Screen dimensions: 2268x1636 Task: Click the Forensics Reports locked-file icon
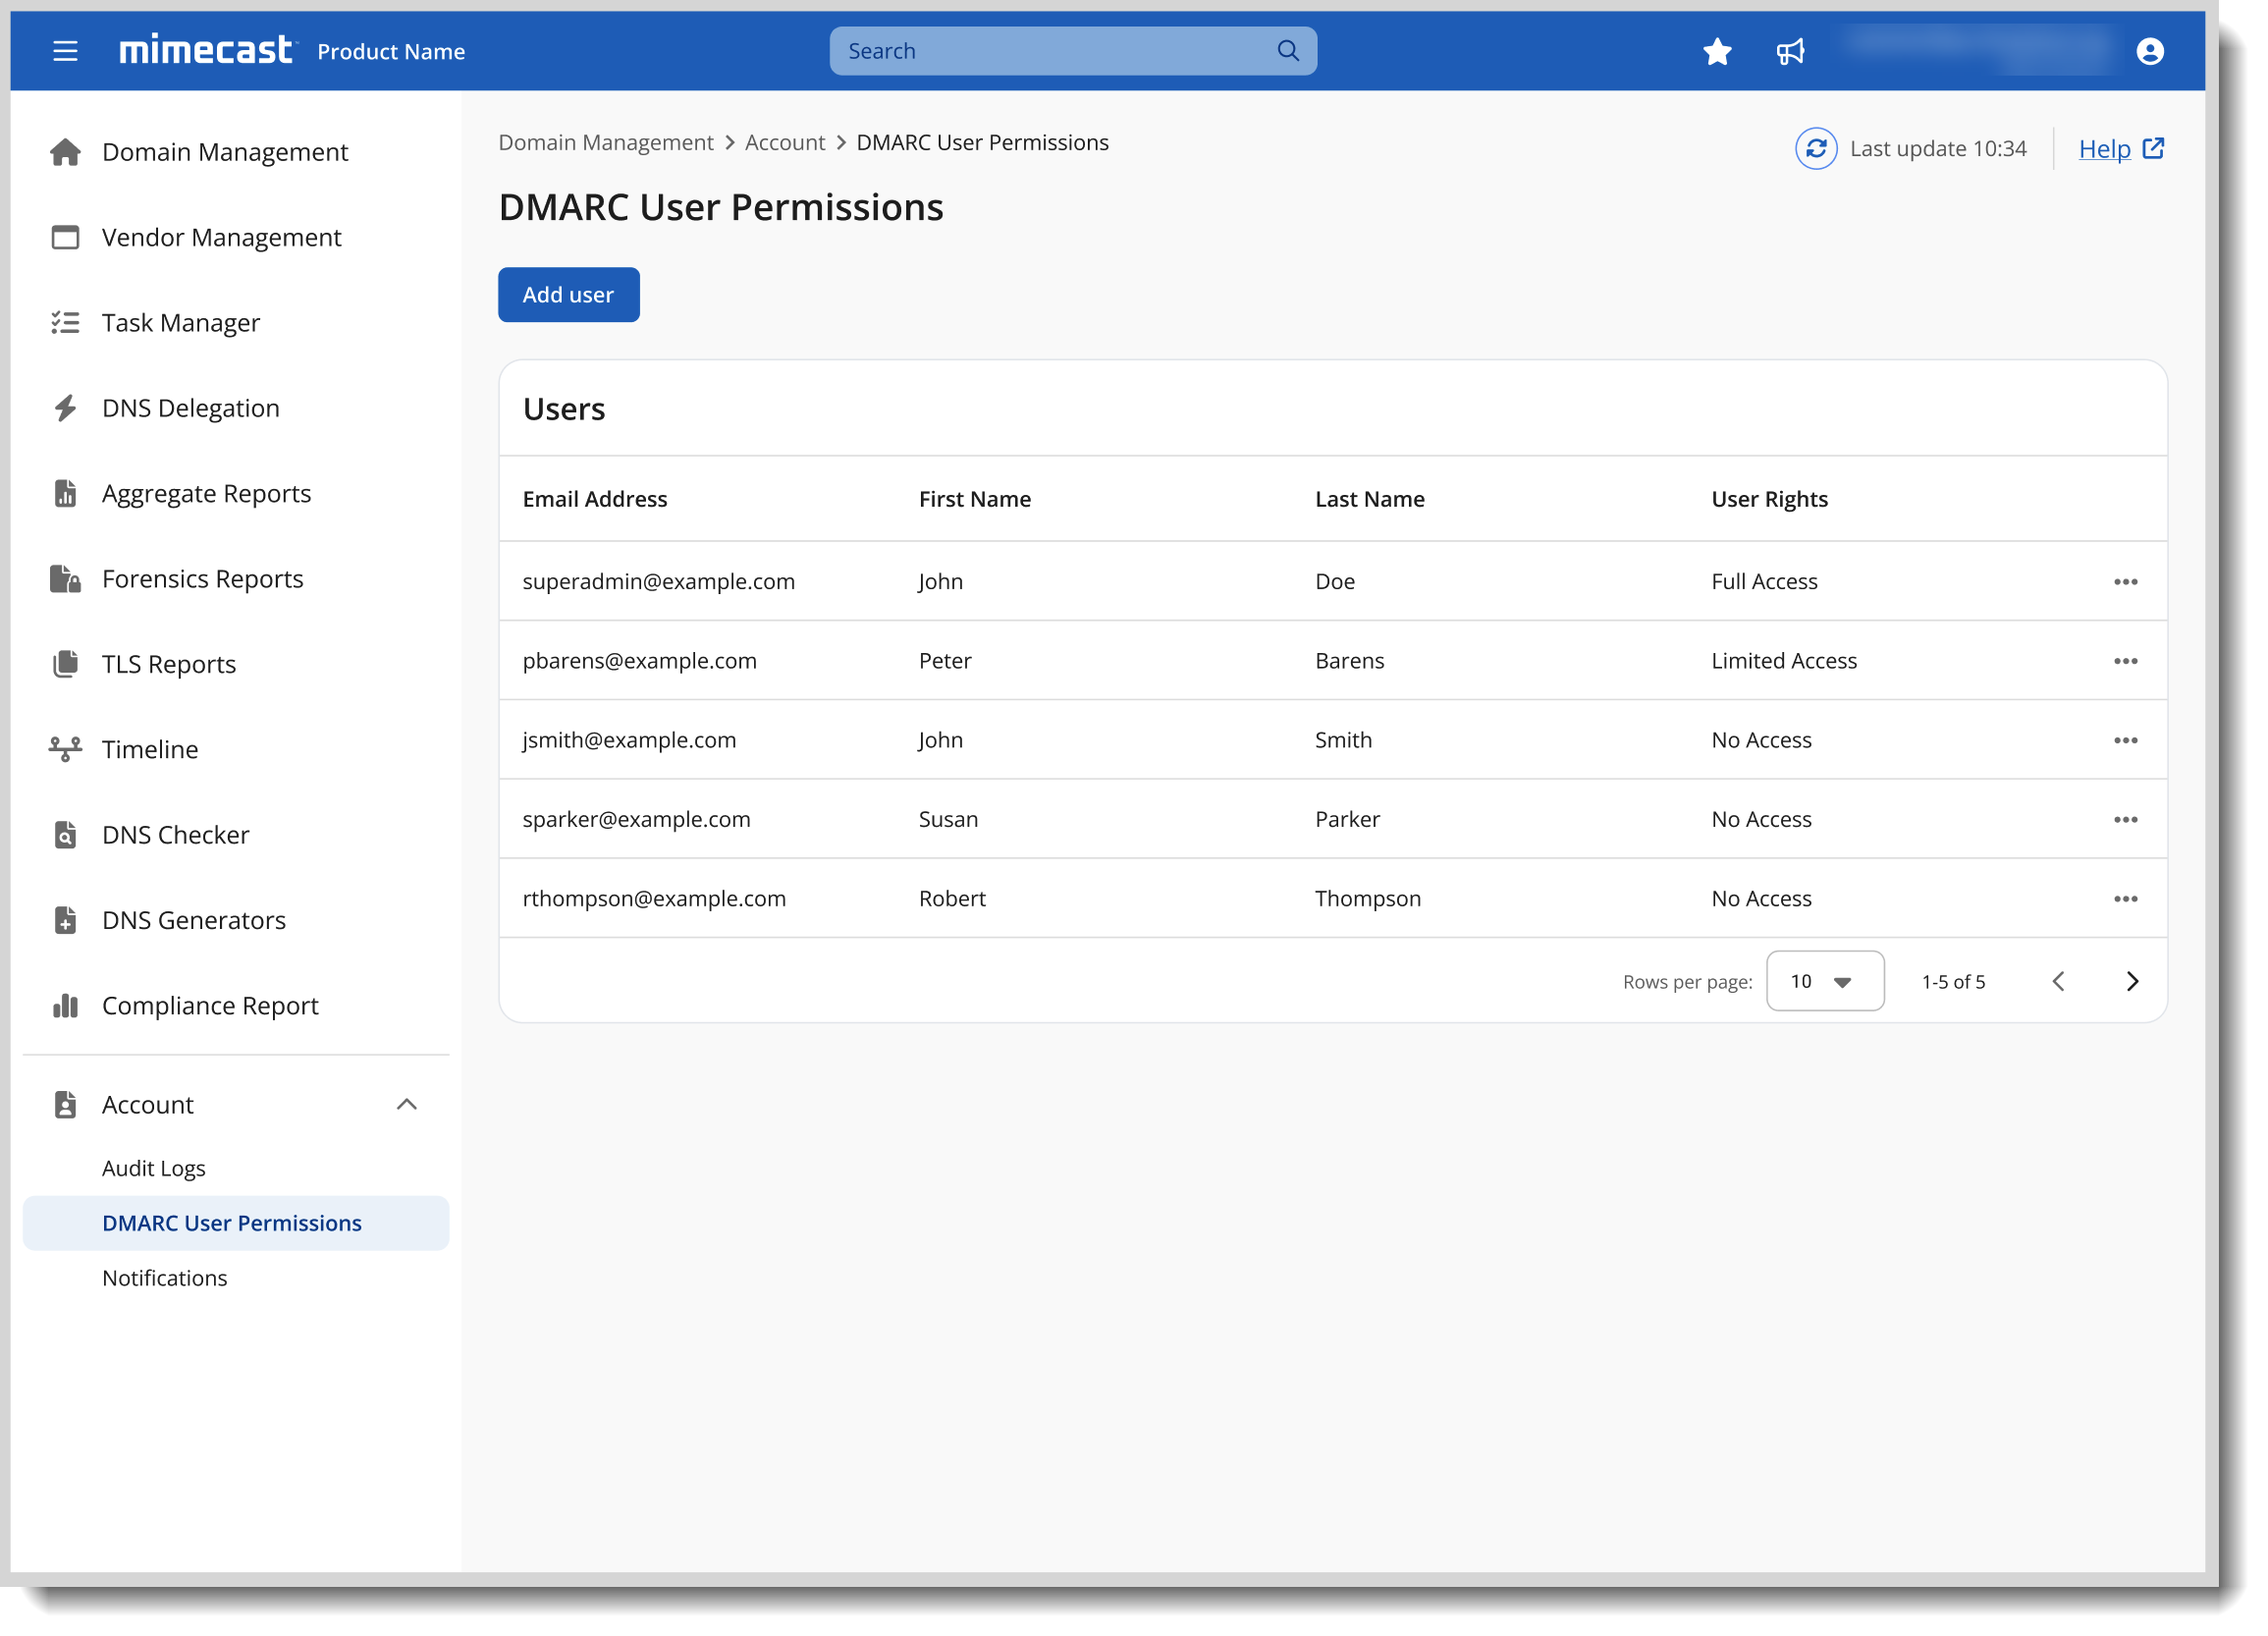coord(65,579)
